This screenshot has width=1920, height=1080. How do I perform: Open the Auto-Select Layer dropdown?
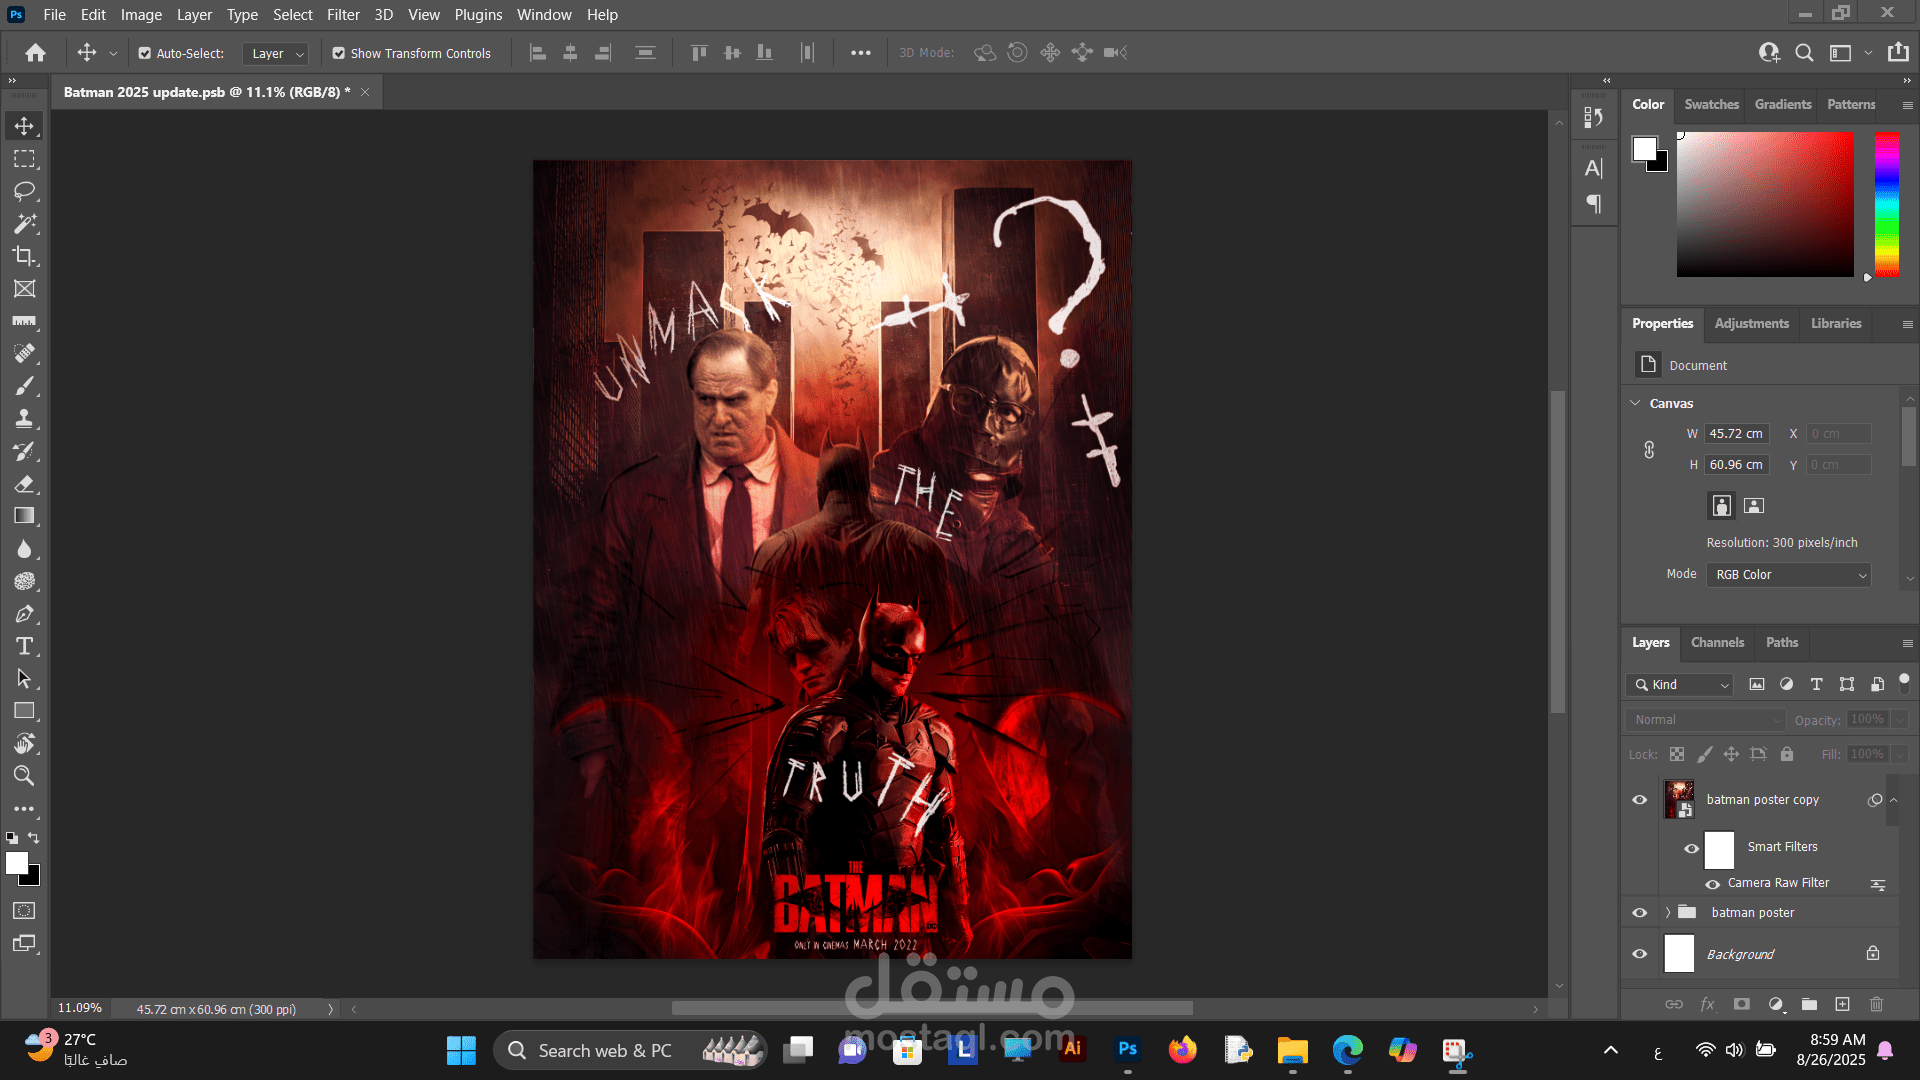click(277, 53)
